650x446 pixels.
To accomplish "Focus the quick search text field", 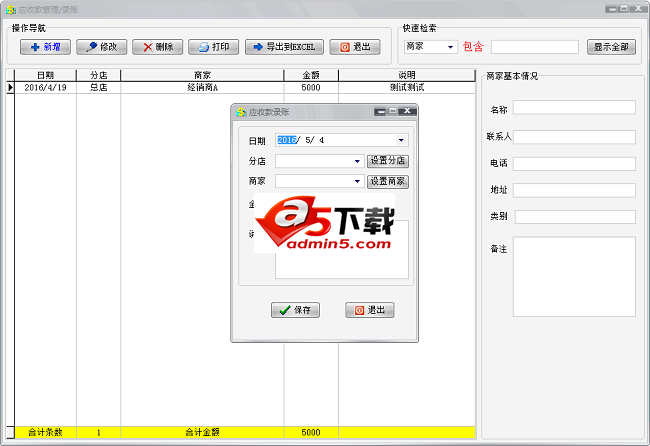I will tap(535, 47).
